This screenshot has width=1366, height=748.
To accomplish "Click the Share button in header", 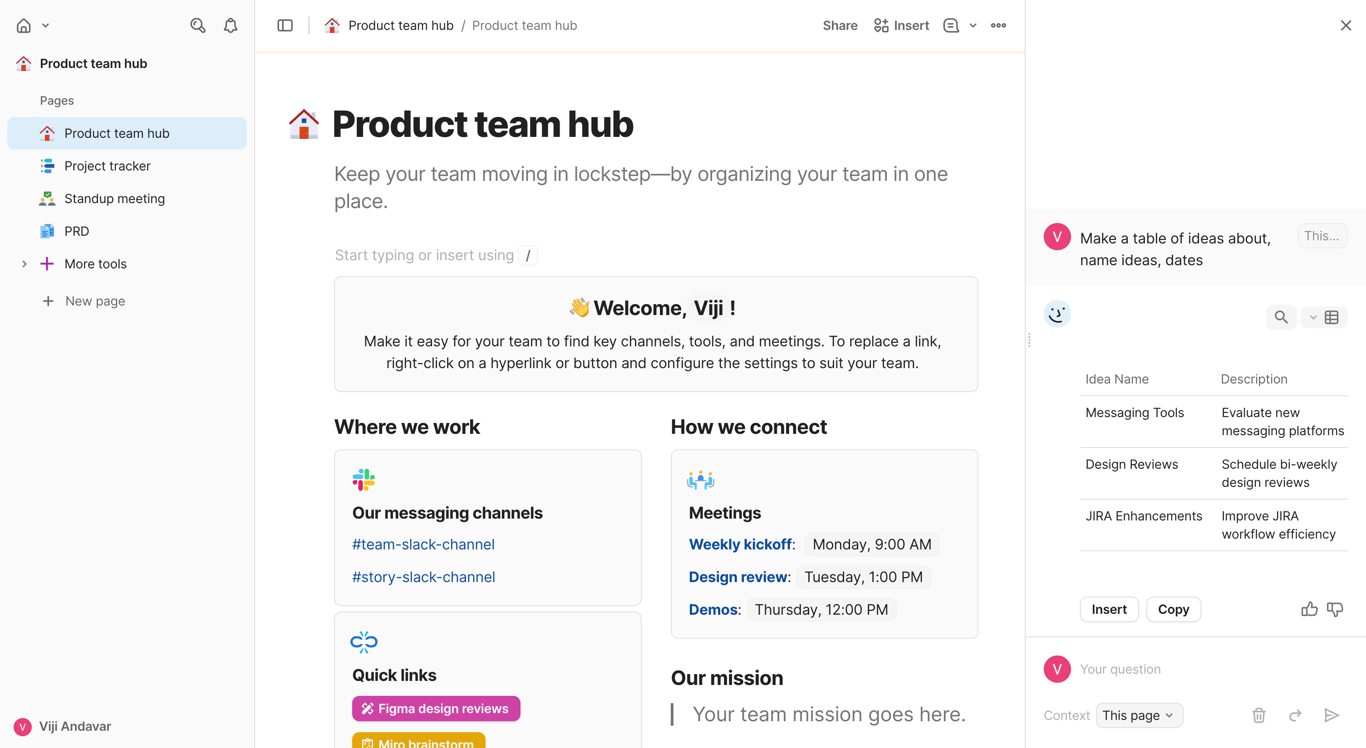I will 840,26.
